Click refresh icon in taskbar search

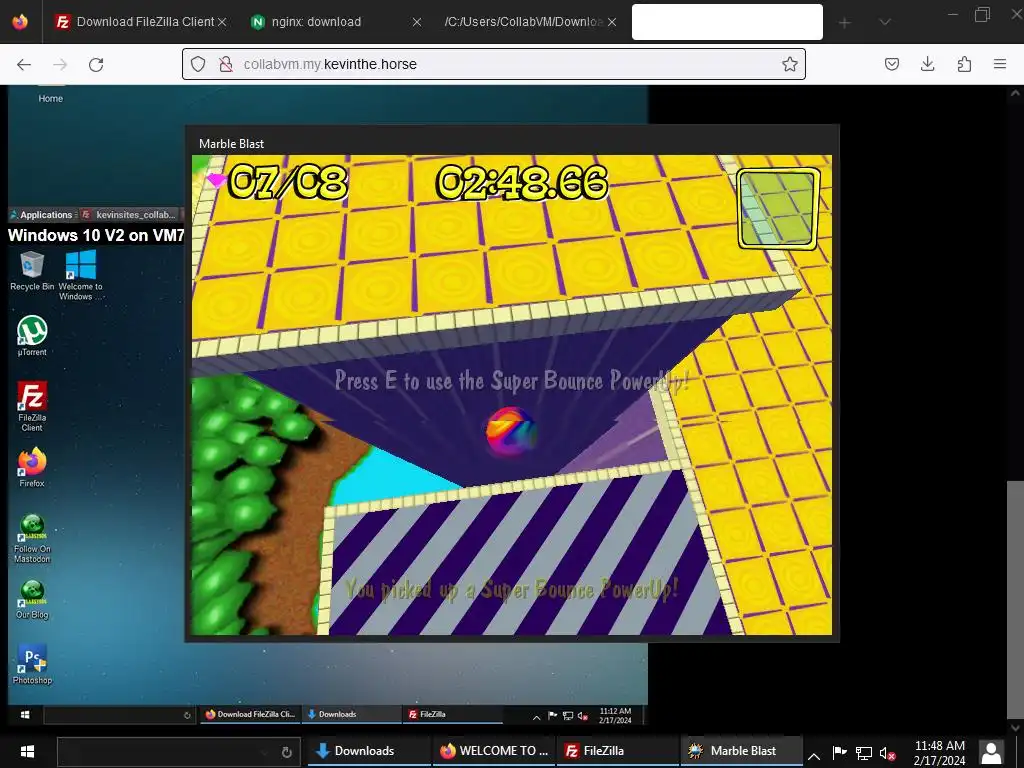point(286,752)
